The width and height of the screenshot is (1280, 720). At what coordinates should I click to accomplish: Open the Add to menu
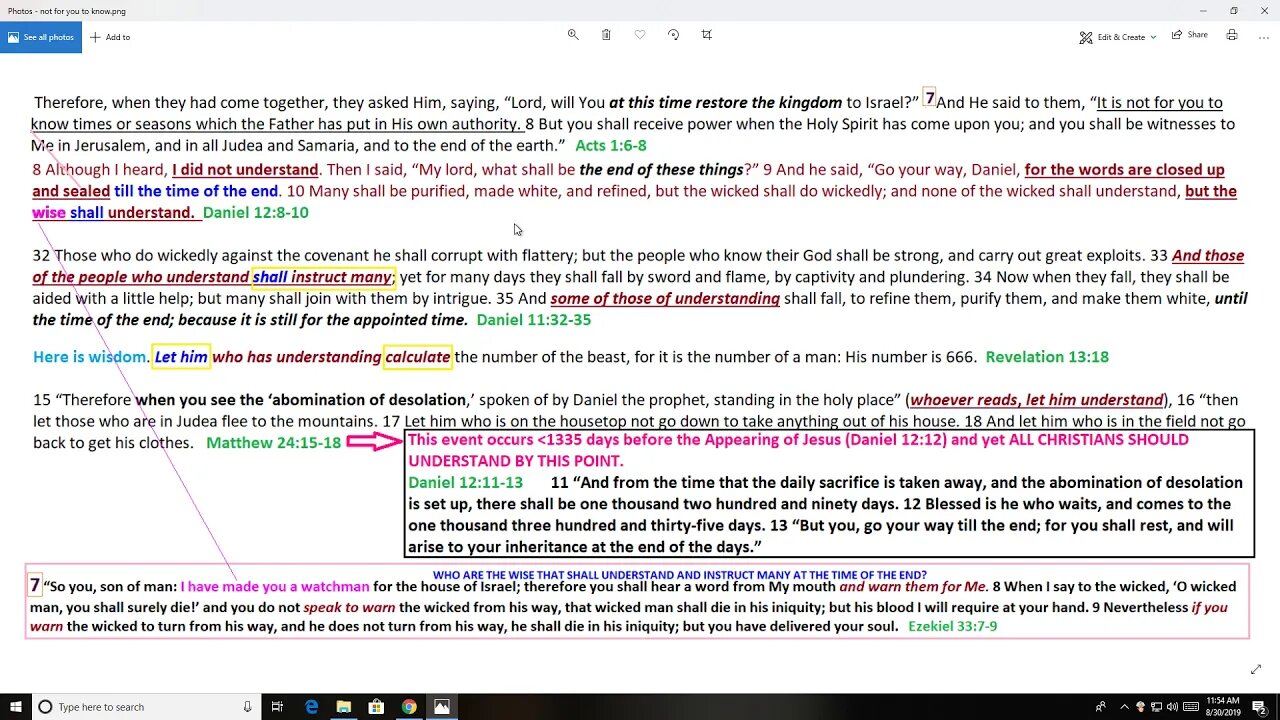[x=110, y=37]
